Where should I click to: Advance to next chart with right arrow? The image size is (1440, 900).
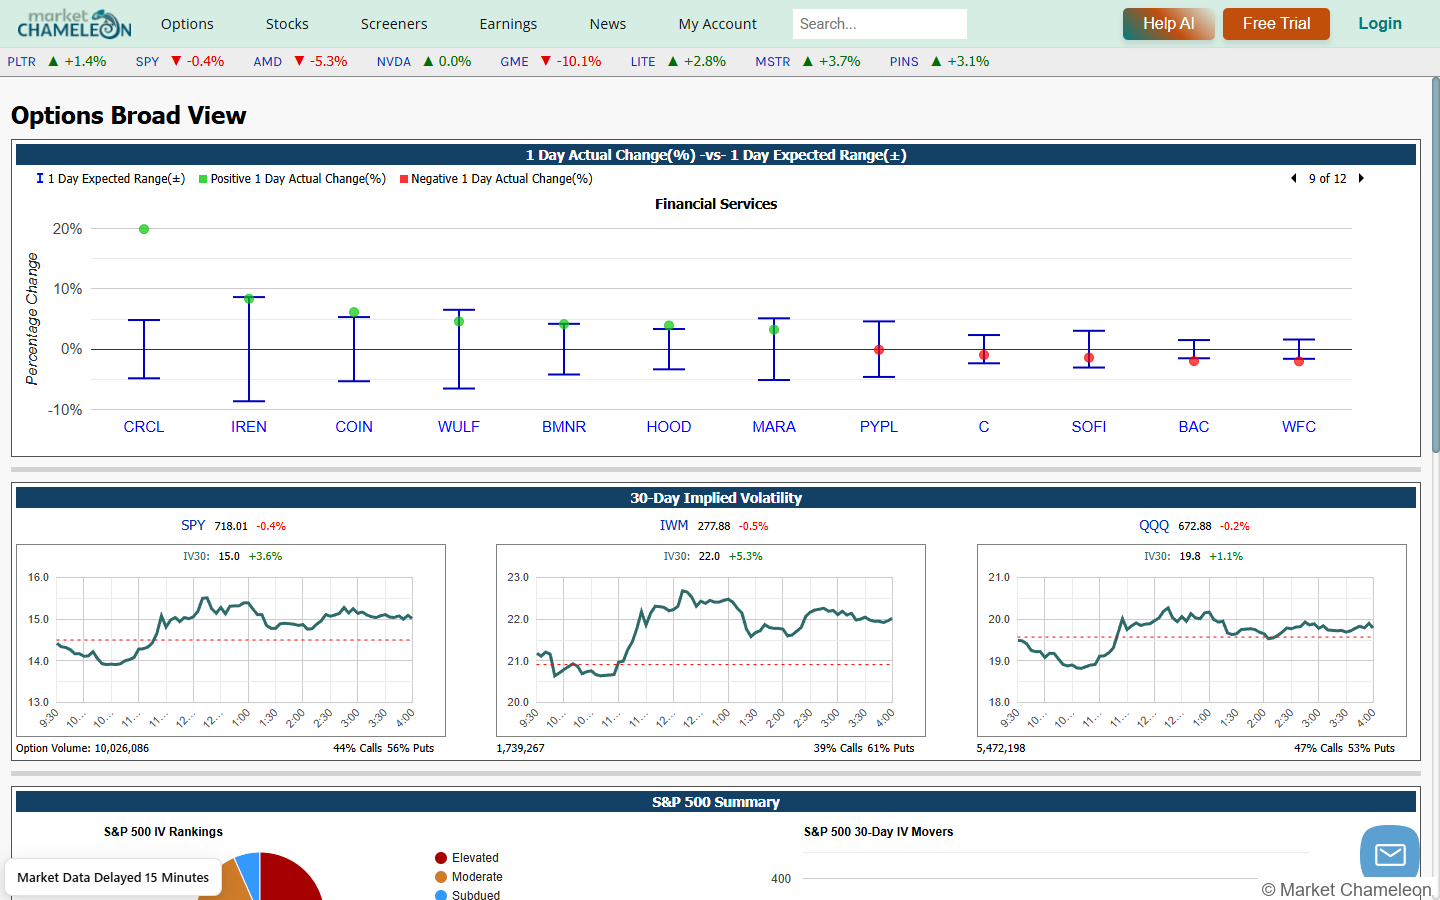(x=1361, y=178)
